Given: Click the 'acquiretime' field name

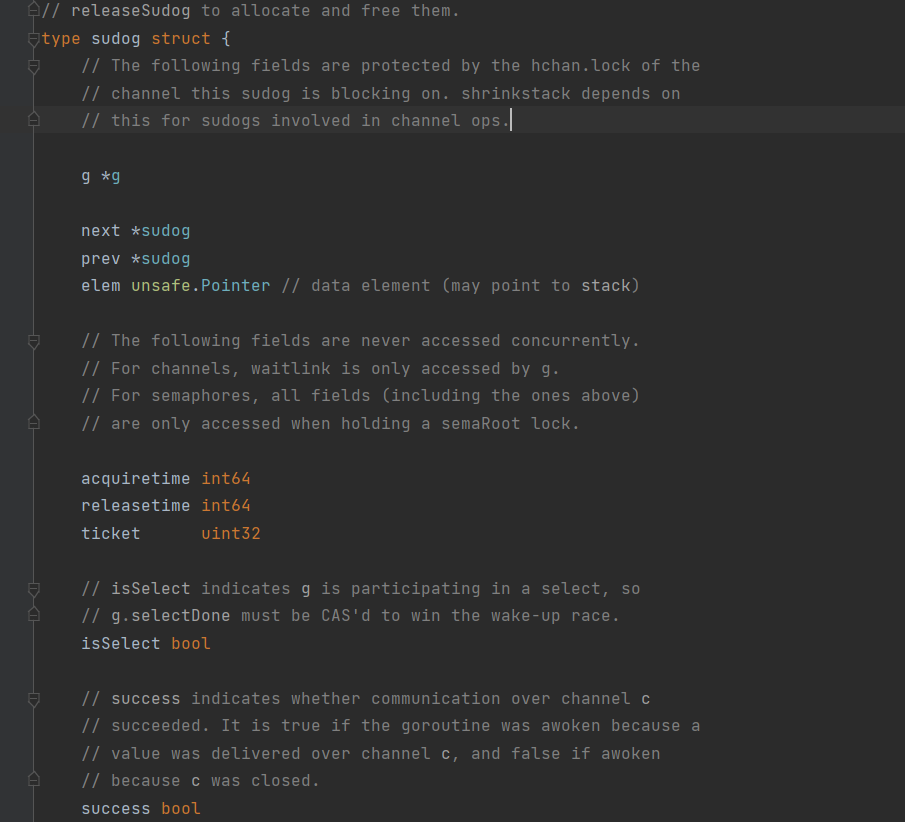Looking at the screenshot, I should 136,479.
